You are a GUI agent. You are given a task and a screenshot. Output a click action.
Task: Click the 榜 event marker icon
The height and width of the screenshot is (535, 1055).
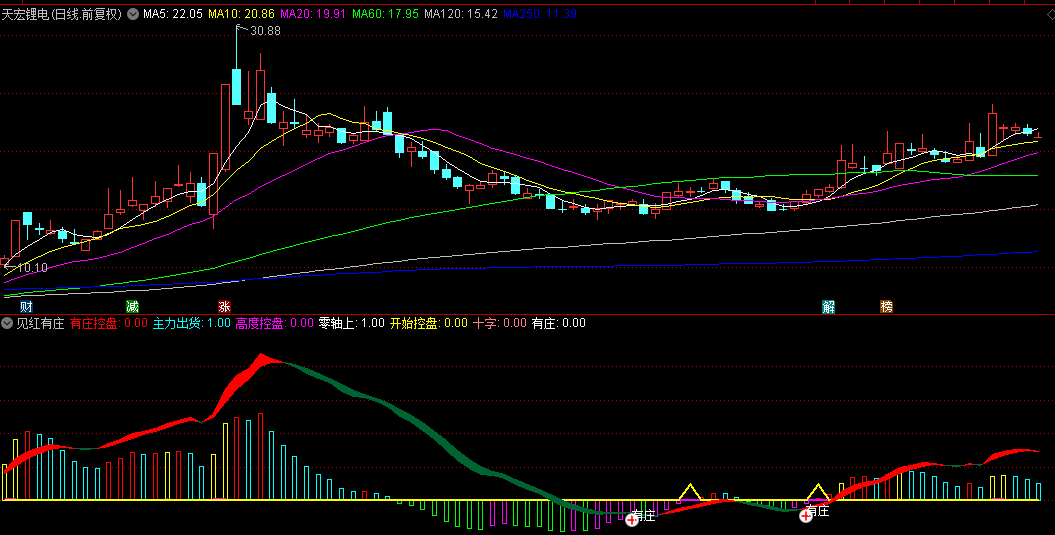(x=886, y=307)
